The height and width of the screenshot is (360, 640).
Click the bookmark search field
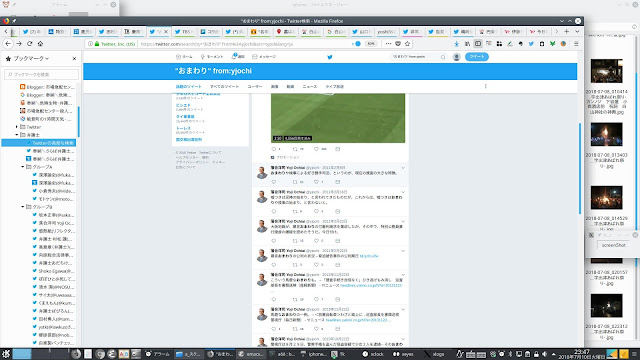41,74
